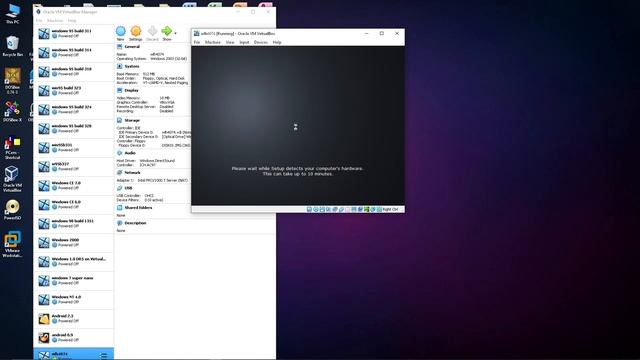This screenshot has width=640, height=360.
Task: Click the Description section icon
Action: (x=120, y=223)
